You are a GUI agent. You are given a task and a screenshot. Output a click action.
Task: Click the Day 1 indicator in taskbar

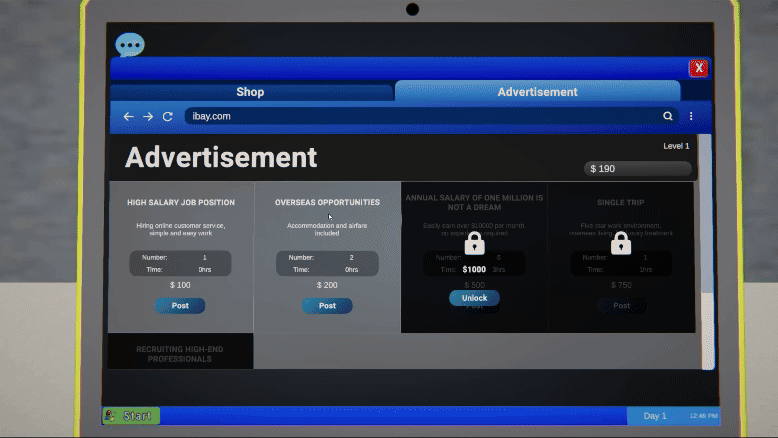pyautogui.click(x=654, y=415)
